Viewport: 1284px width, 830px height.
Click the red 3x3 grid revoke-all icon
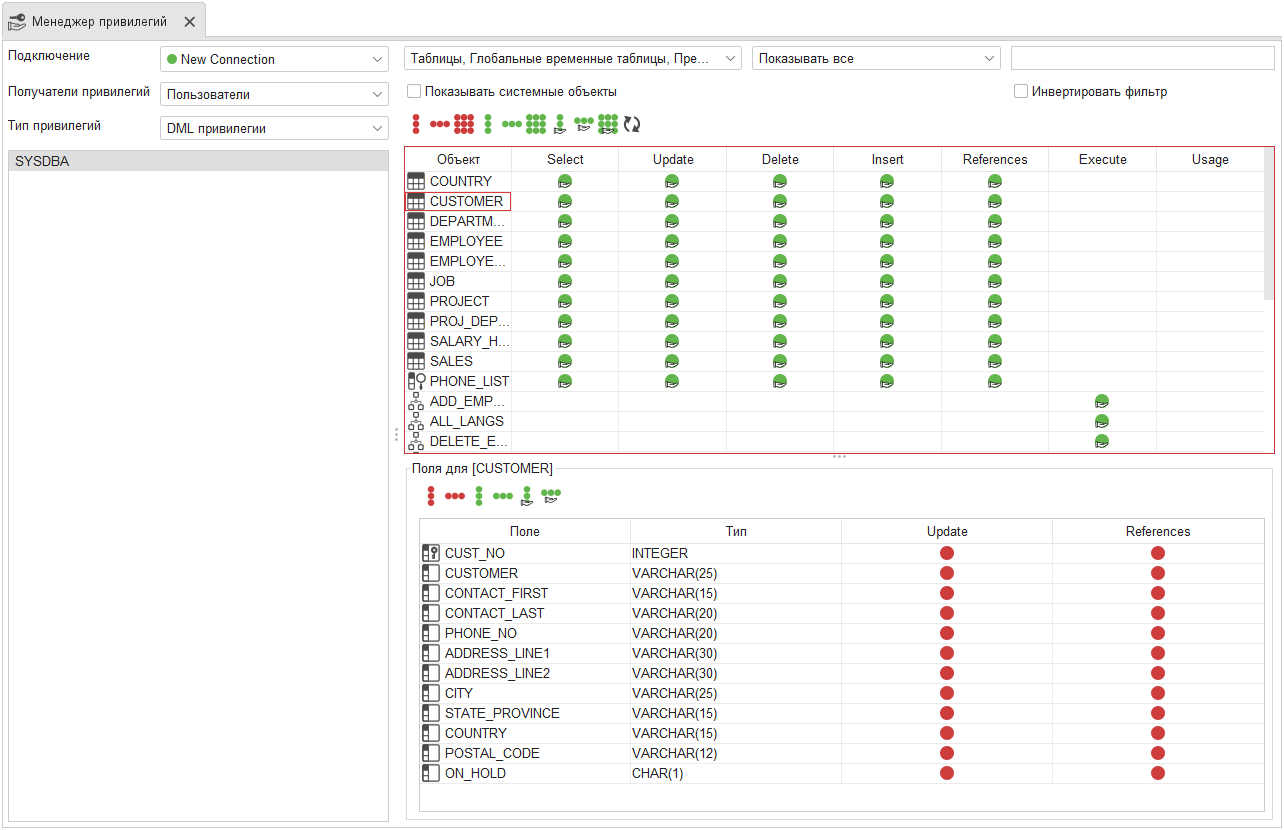463,124
